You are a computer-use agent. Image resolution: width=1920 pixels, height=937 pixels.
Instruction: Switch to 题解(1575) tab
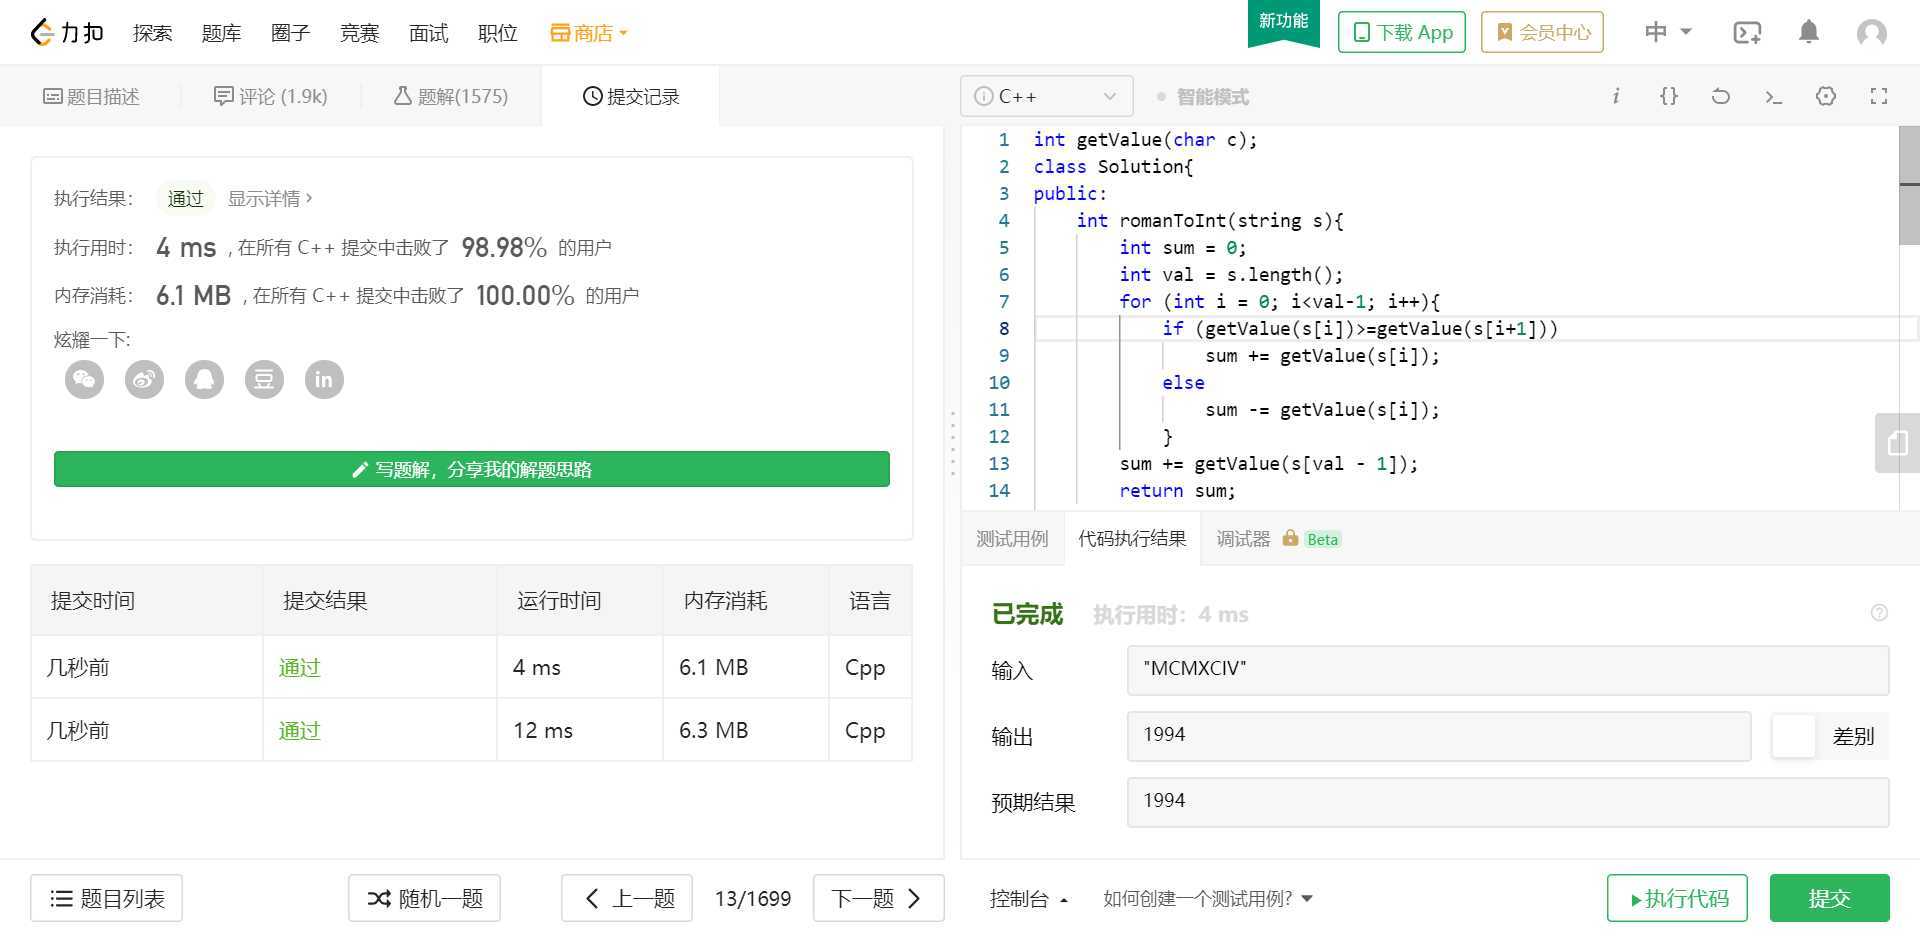click(451, 96)
